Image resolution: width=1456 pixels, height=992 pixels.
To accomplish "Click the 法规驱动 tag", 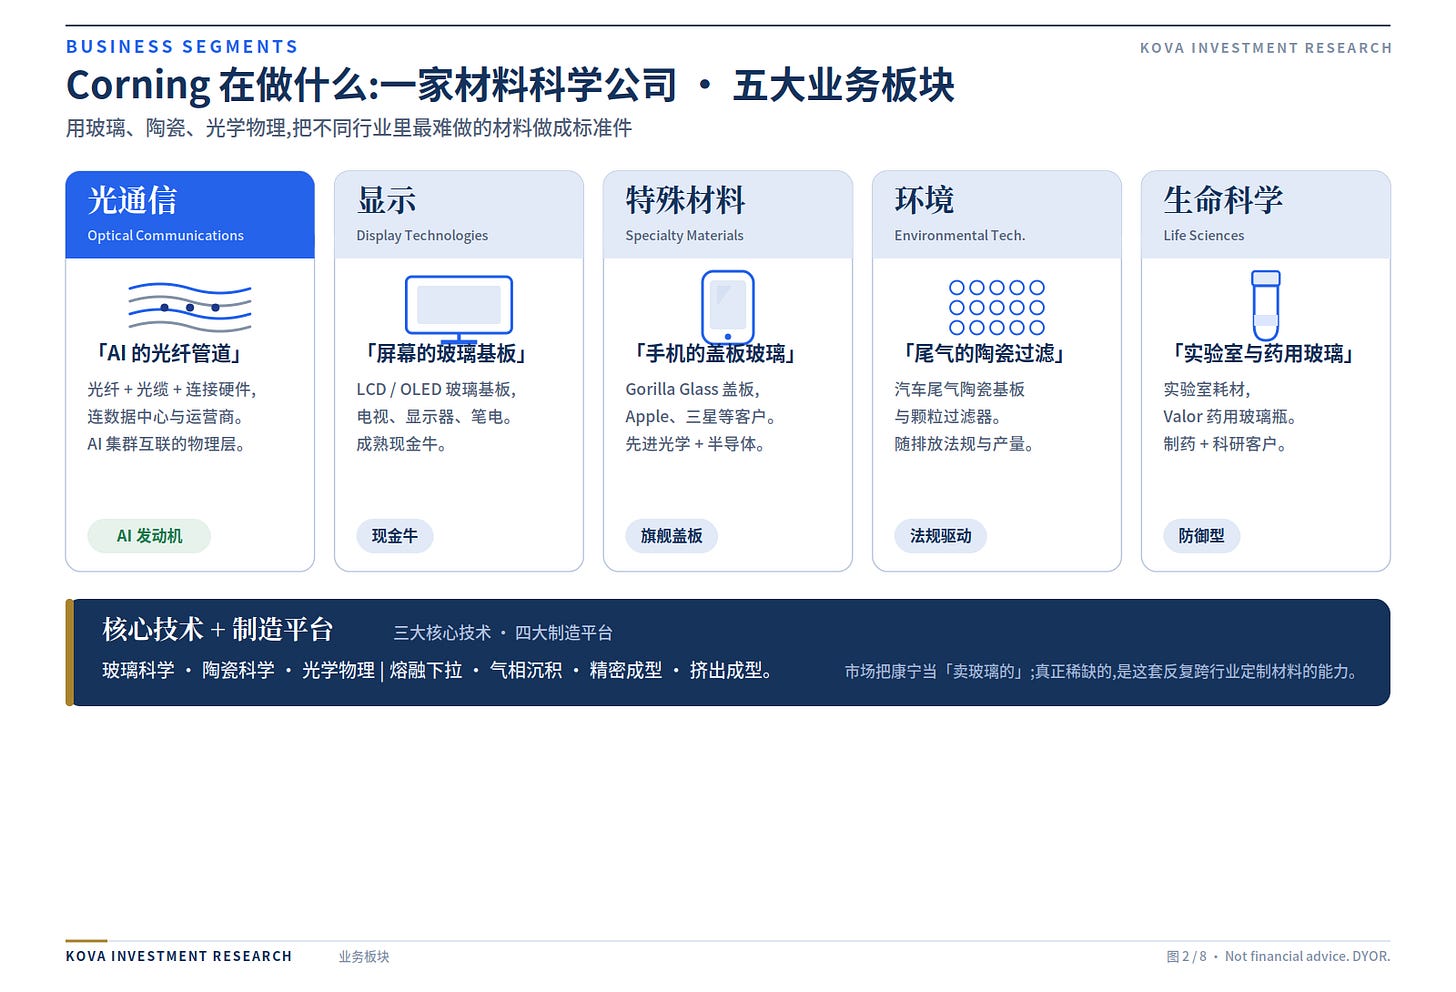I will 941,536.
